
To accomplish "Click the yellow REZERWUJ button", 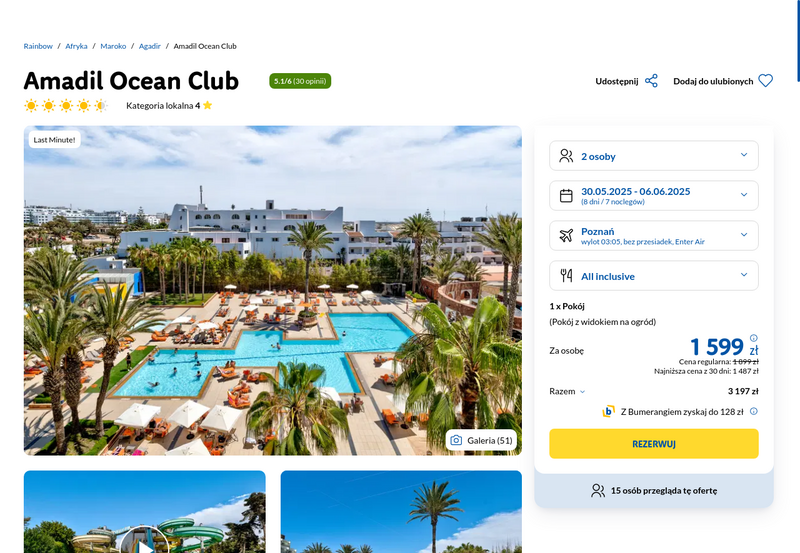I will pyautogui.click(x=654, y=444).
